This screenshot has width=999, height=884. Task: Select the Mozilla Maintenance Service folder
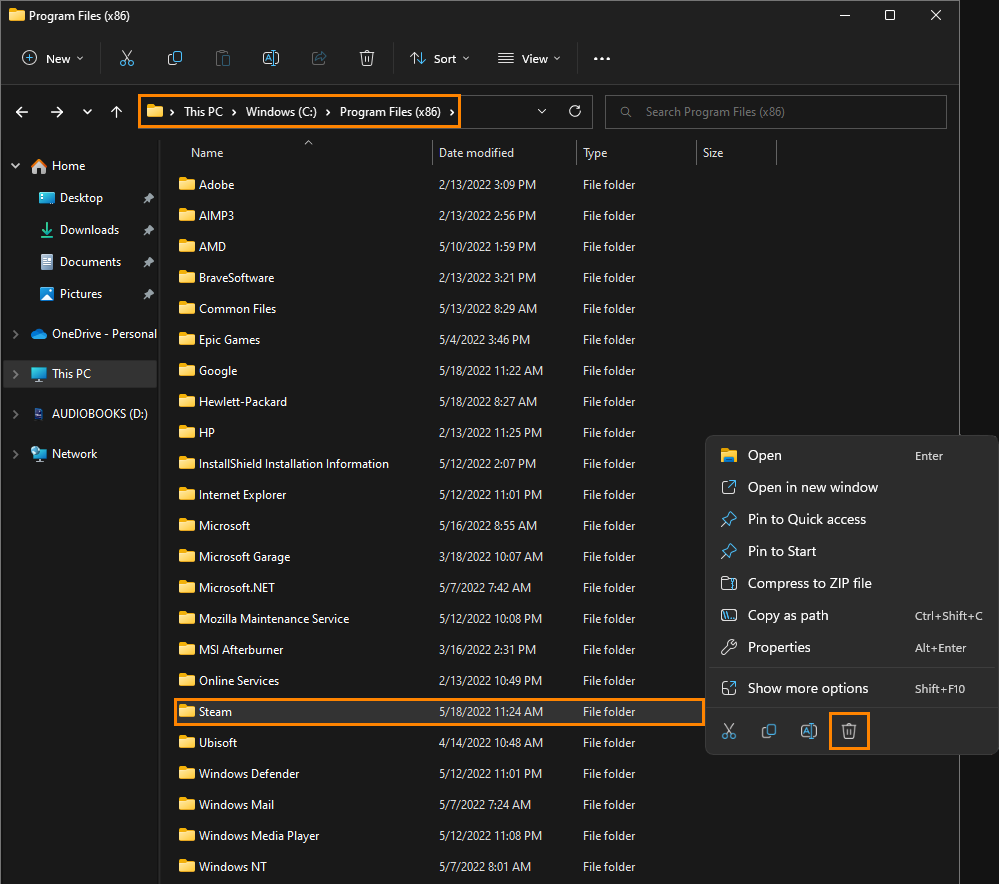pyautogui.click(x=274, y=619)
